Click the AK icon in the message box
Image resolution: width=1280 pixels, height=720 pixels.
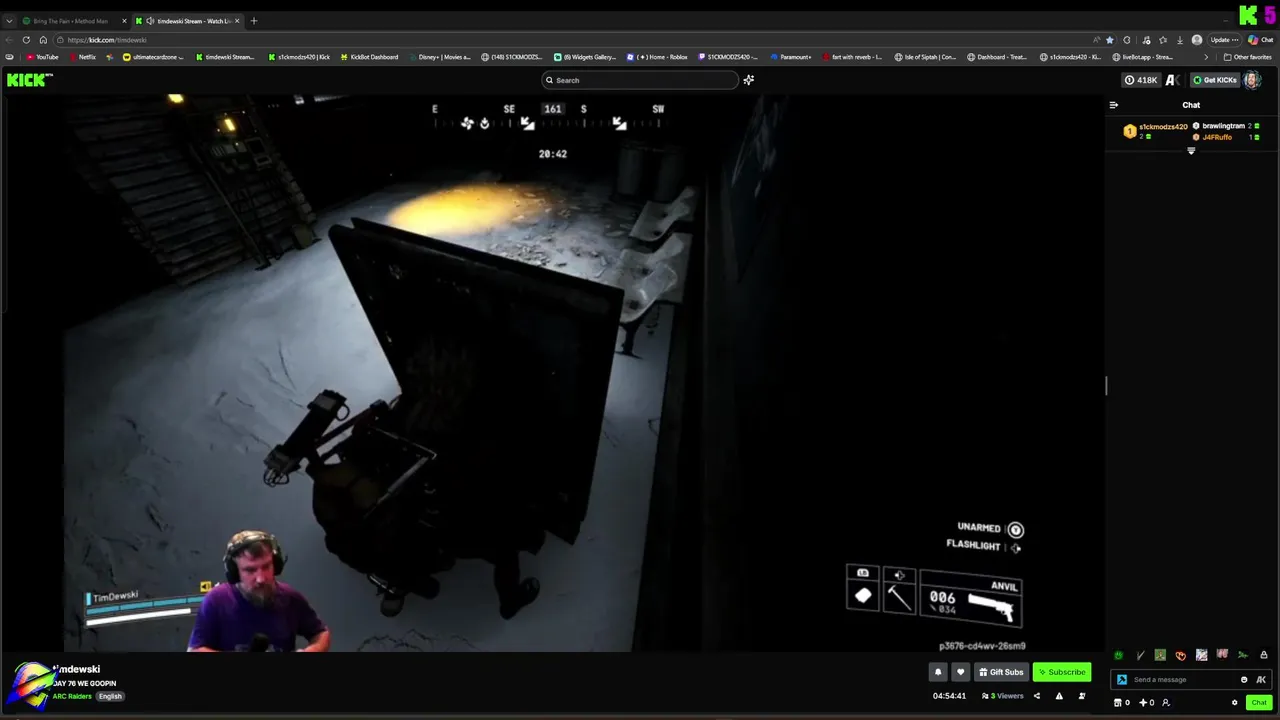pyautogui.click(x=1261, y=680)
